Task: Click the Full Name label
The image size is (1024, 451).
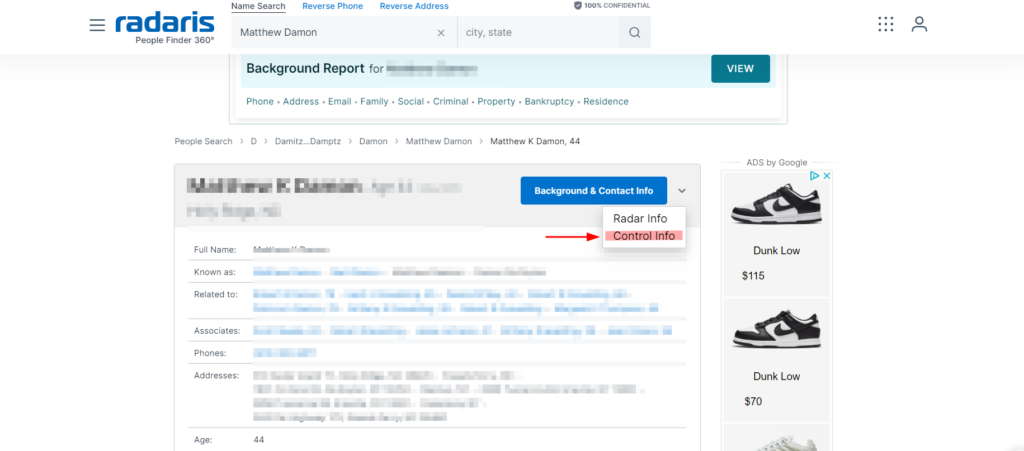Action: 214,249
